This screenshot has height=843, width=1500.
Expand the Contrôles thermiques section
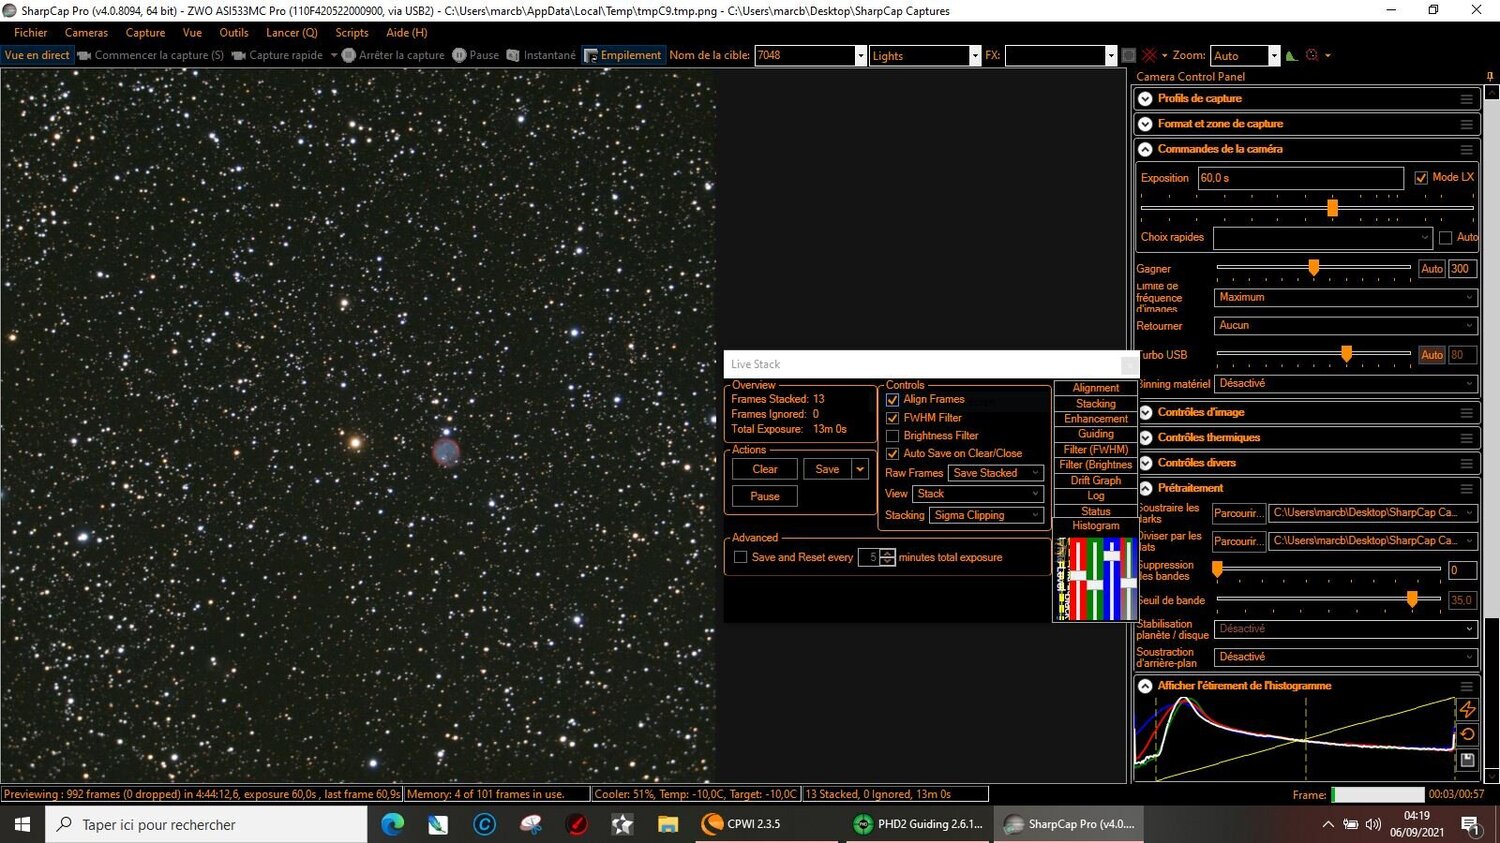(x=1146, y=437)
